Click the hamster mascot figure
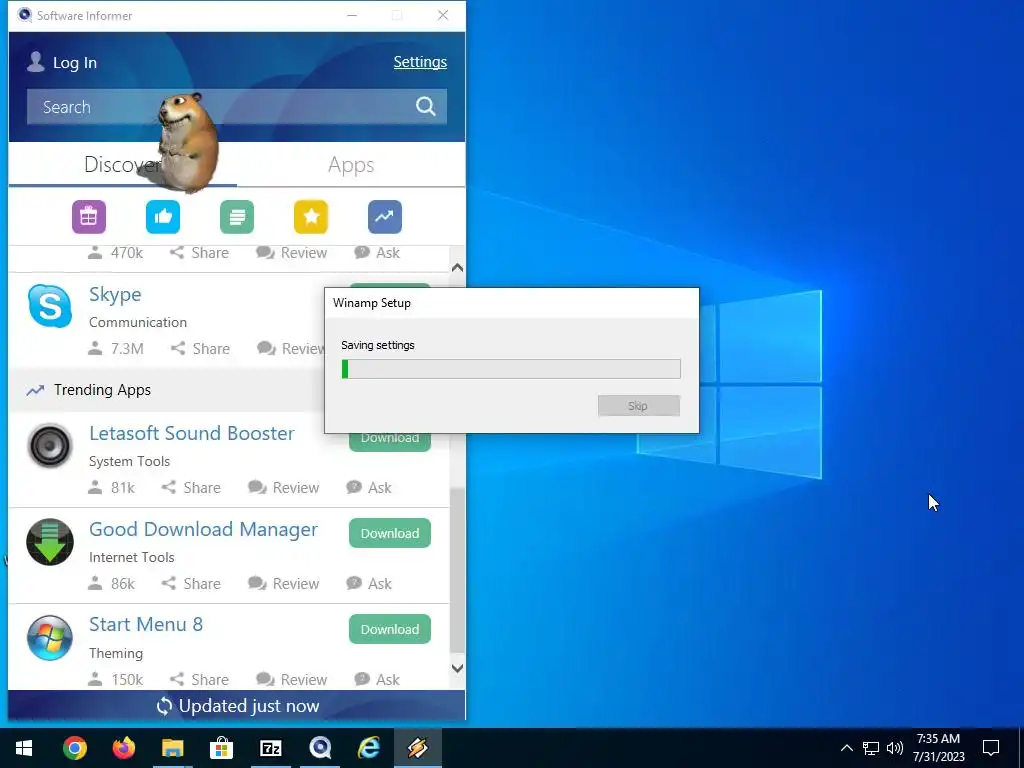Viewport: 1024px width, 768px height. coord(187,142)
